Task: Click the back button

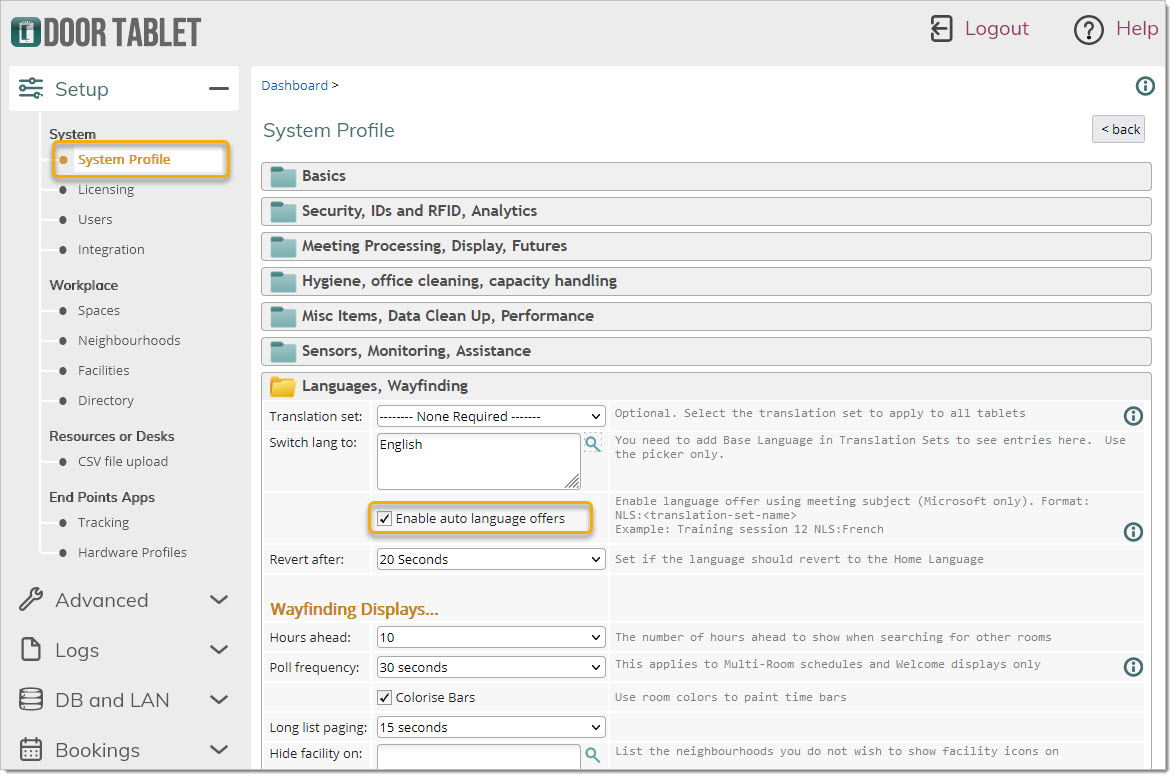Action: [x=1118, y=129]
